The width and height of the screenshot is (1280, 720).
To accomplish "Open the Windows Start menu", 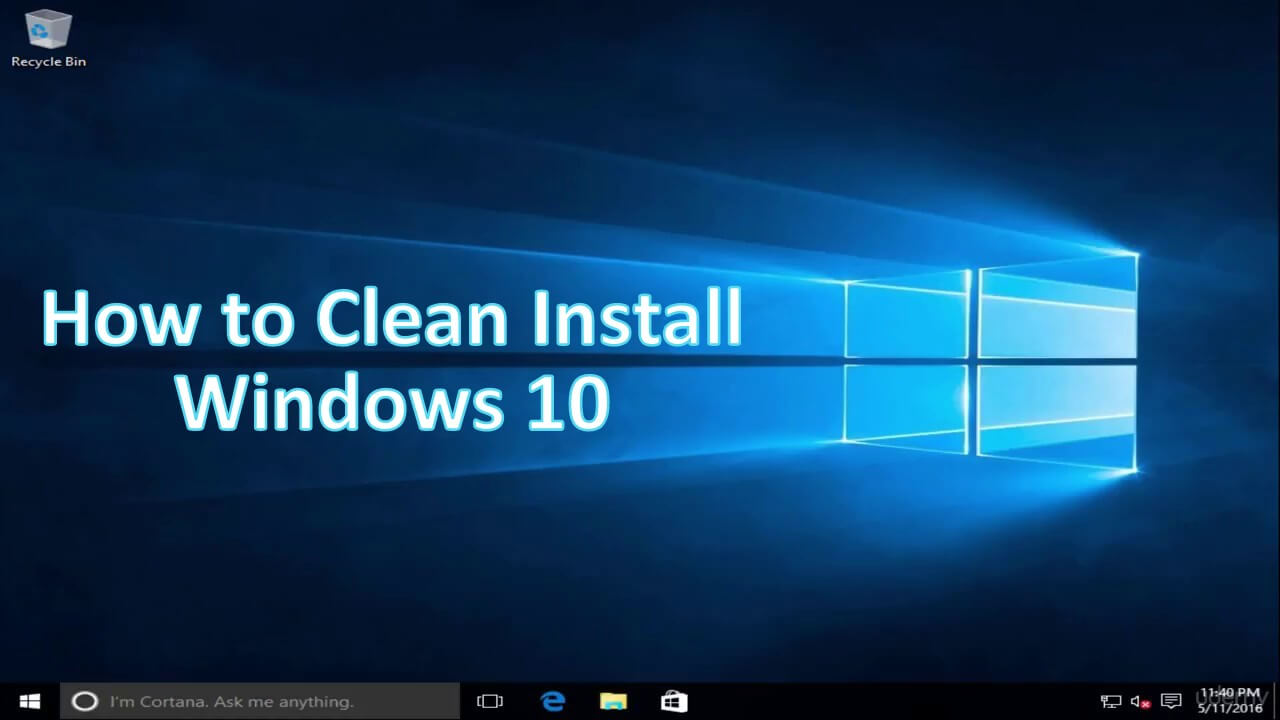I will click(x=30, y=701).
